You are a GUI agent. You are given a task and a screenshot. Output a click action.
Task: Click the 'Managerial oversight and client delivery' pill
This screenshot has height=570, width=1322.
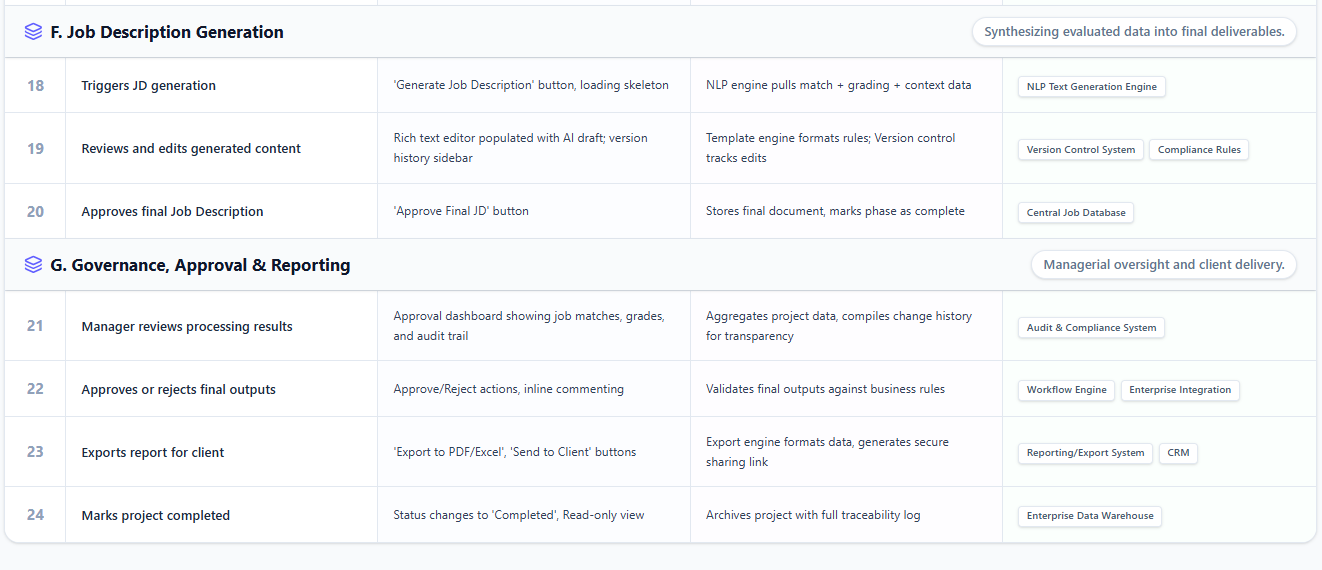[1164, 265]
